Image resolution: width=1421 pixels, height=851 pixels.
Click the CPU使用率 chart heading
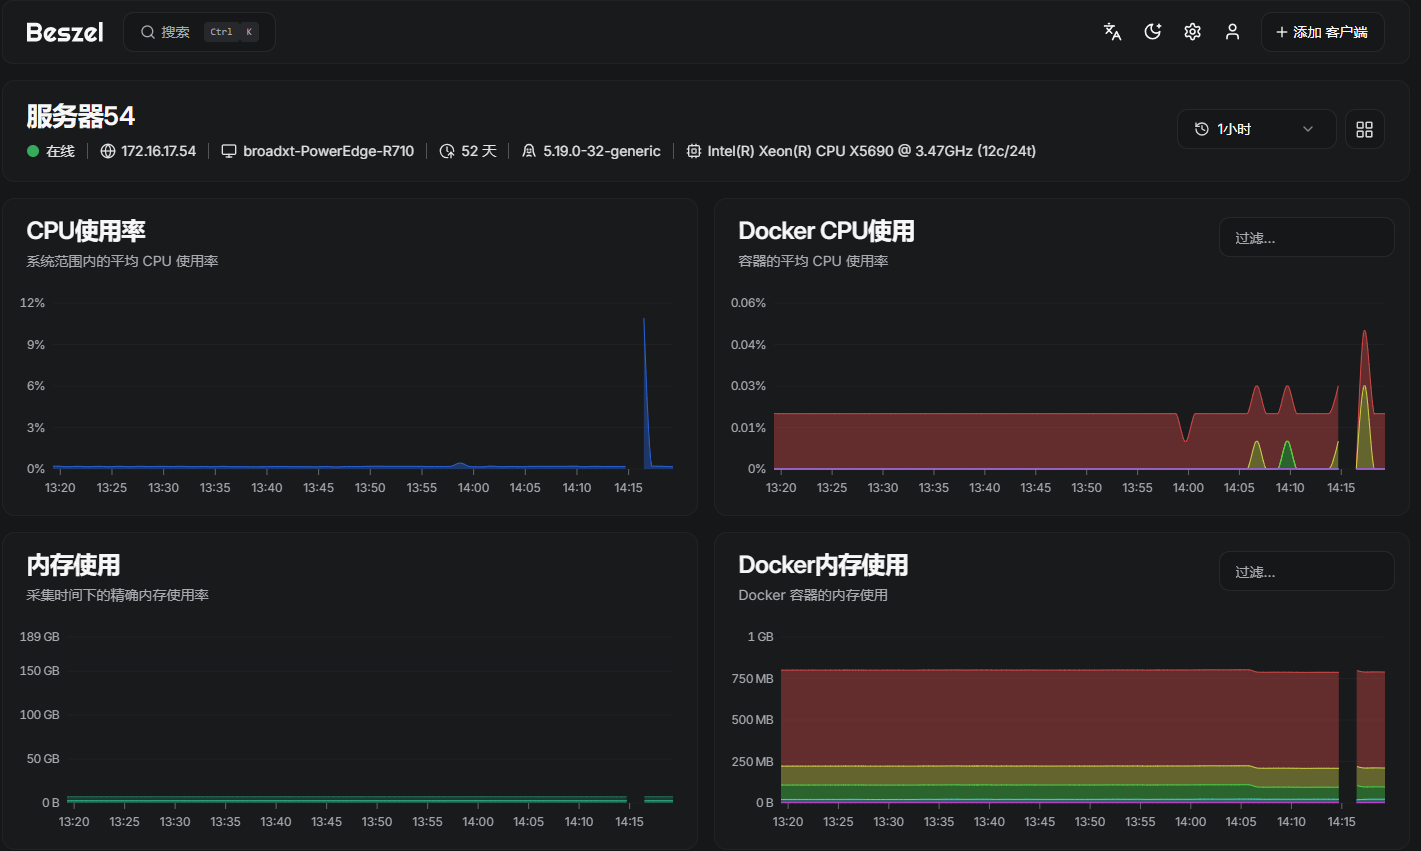tap(86, 231)
